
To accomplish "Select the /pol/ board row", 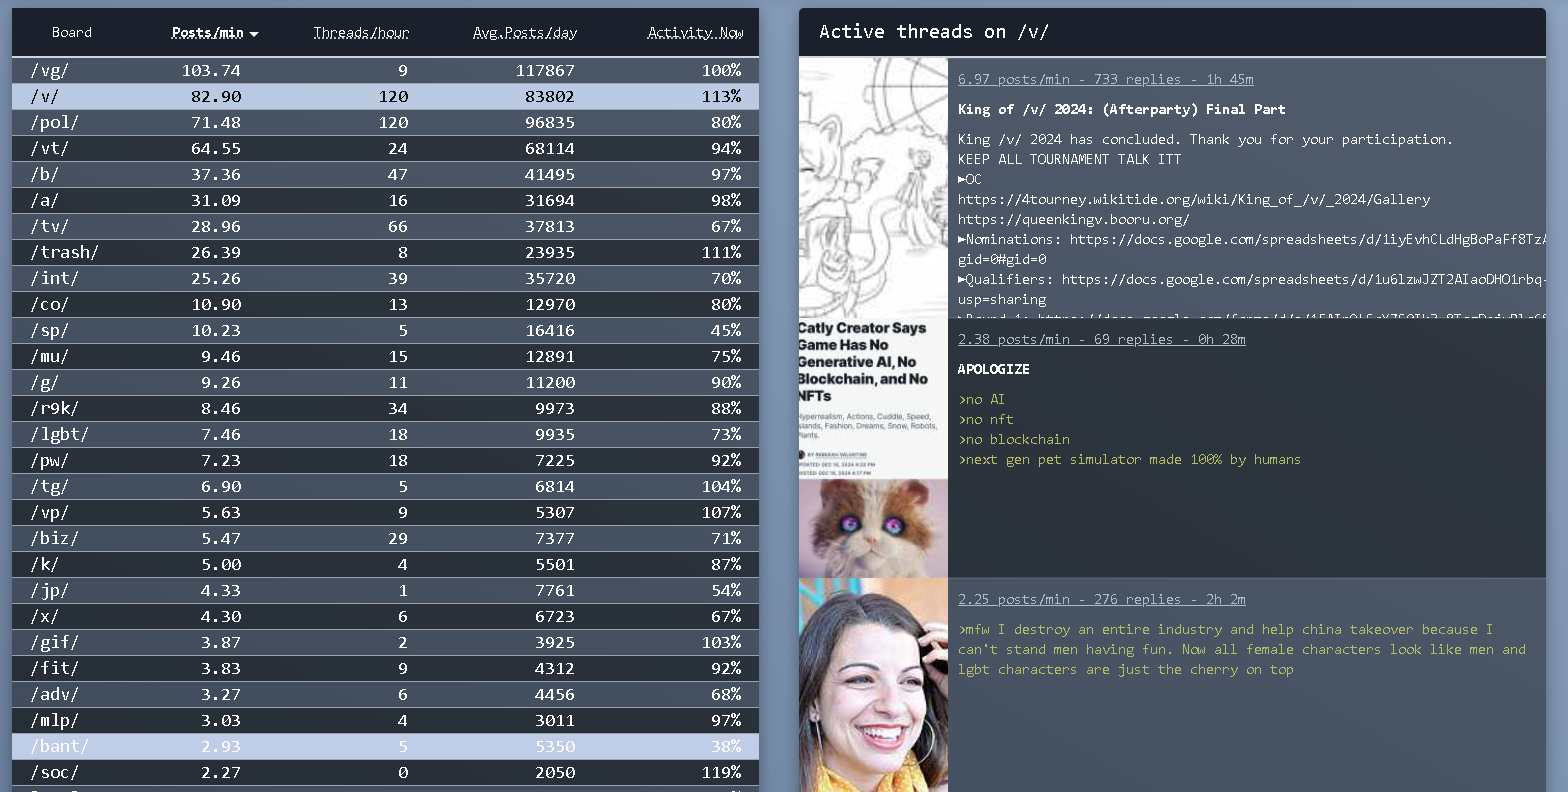I will click(385, 123).
